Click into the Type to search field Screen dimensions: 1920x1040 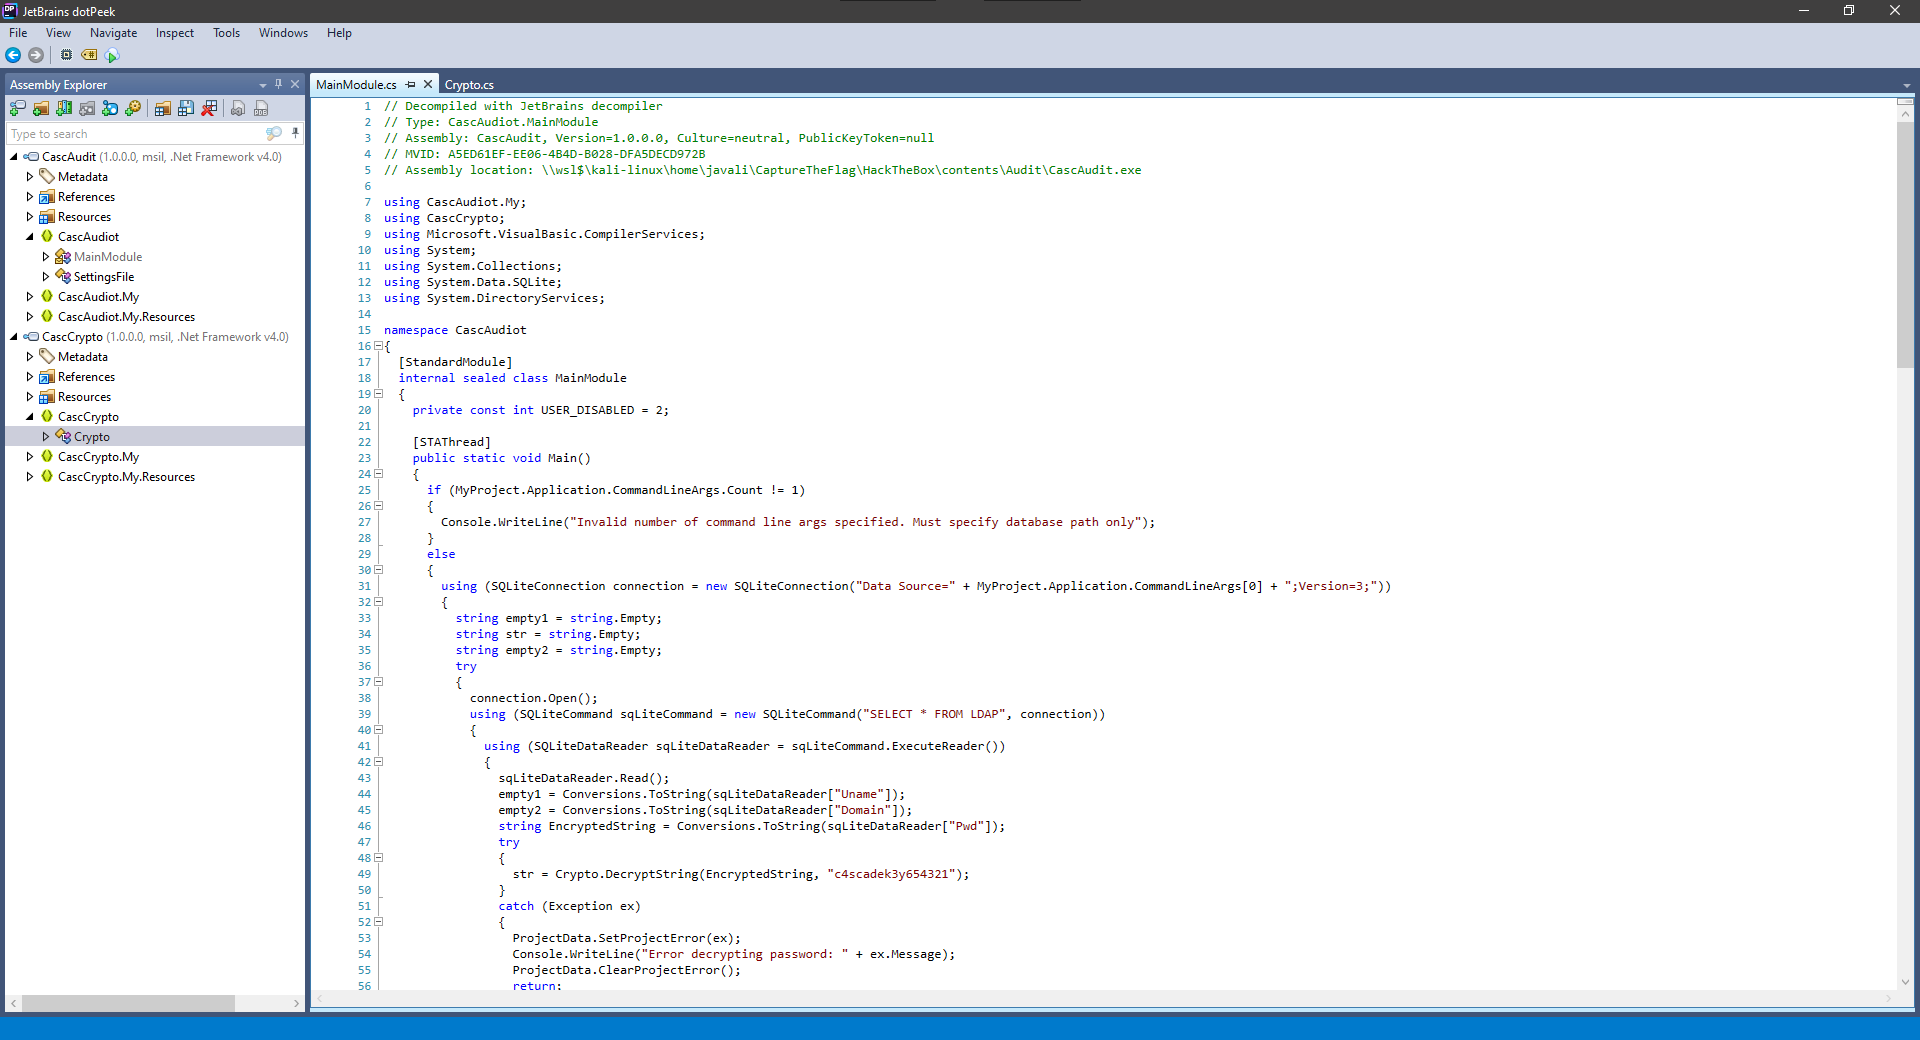click(135, 134)
